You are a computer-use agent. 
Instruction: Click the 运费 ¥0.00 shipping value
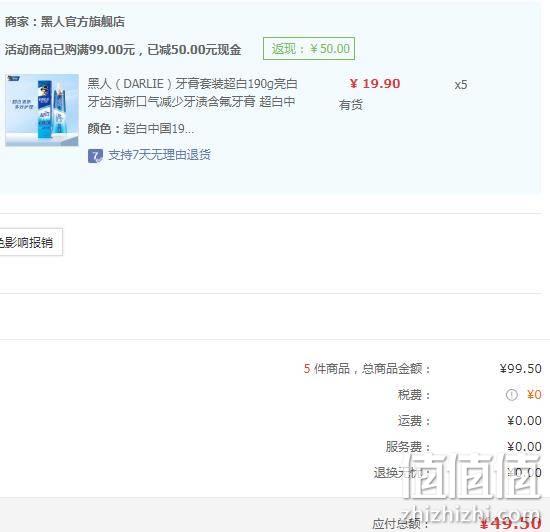[x=524, y=420]
